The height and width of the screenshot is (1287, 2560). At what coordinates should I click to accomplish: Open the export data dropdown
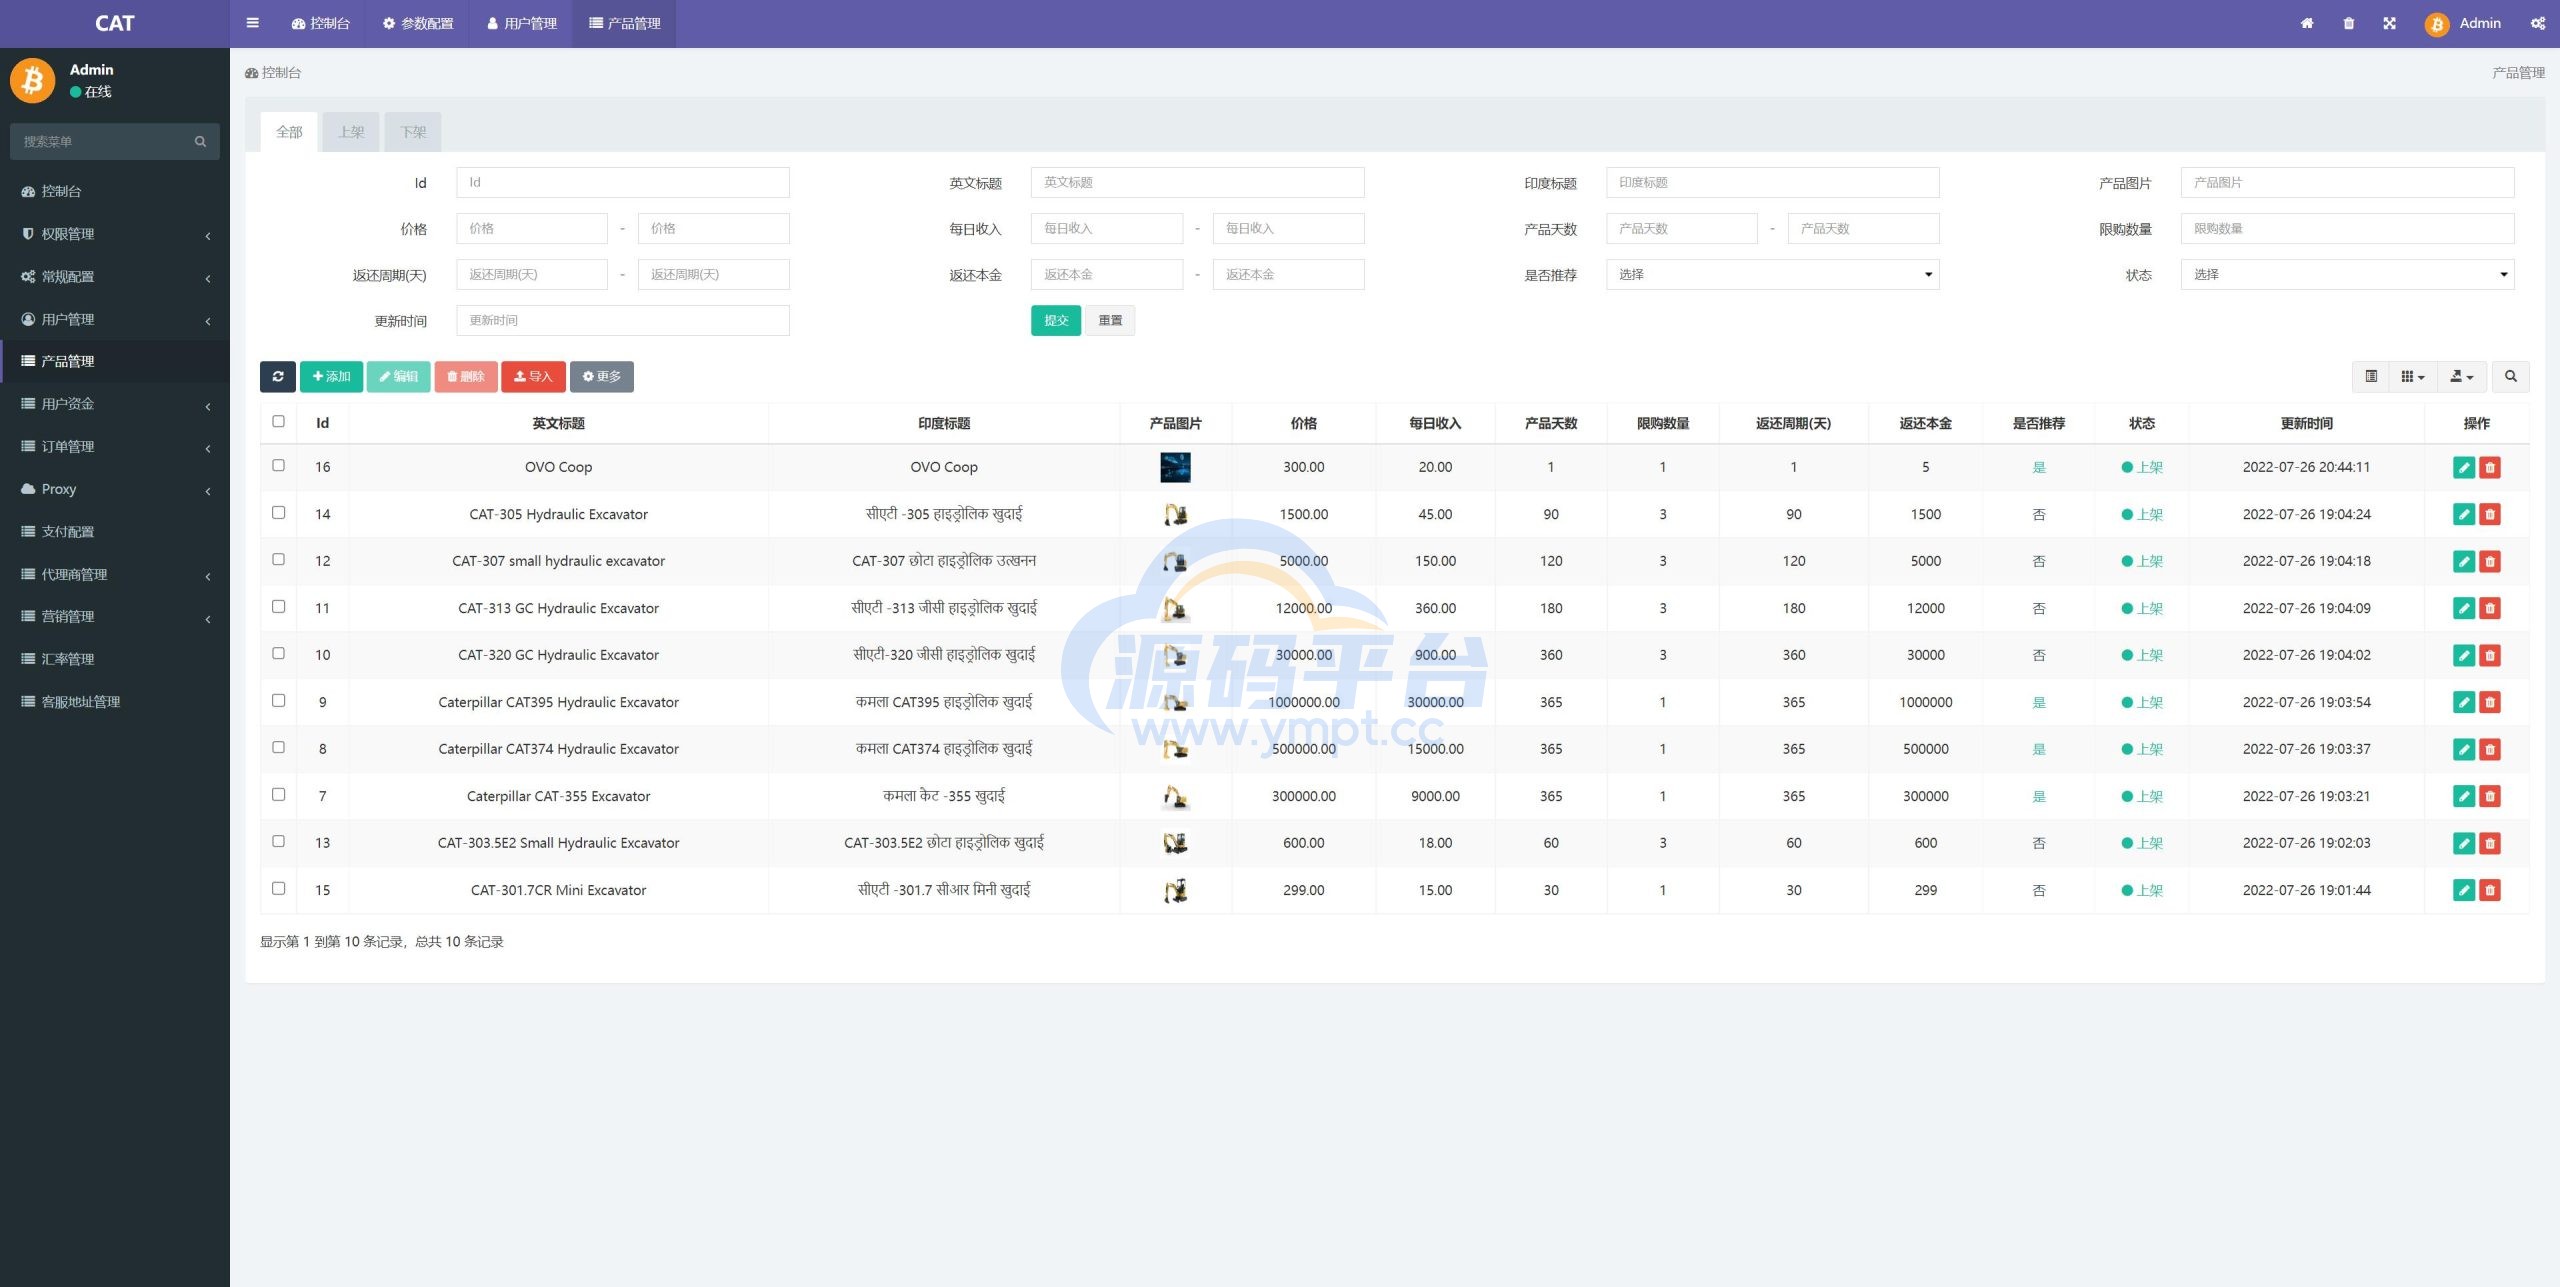point(2461,376)
